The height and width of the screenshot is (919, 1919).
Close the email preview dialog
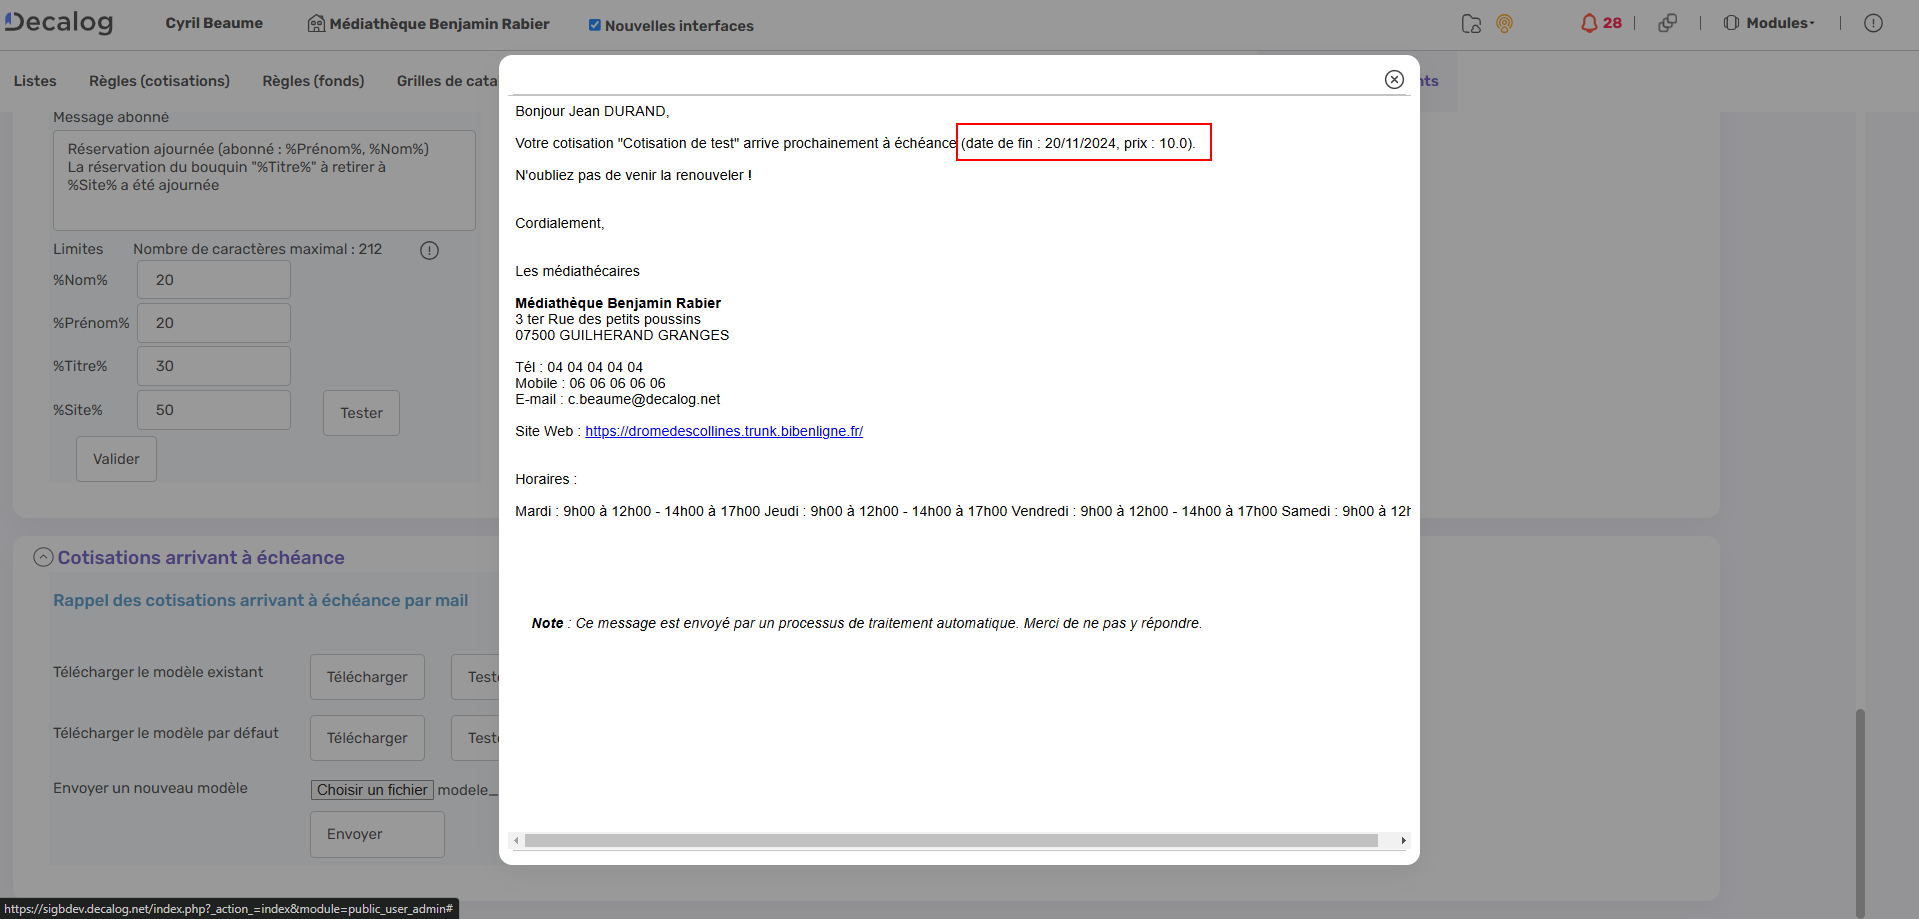1394,79
